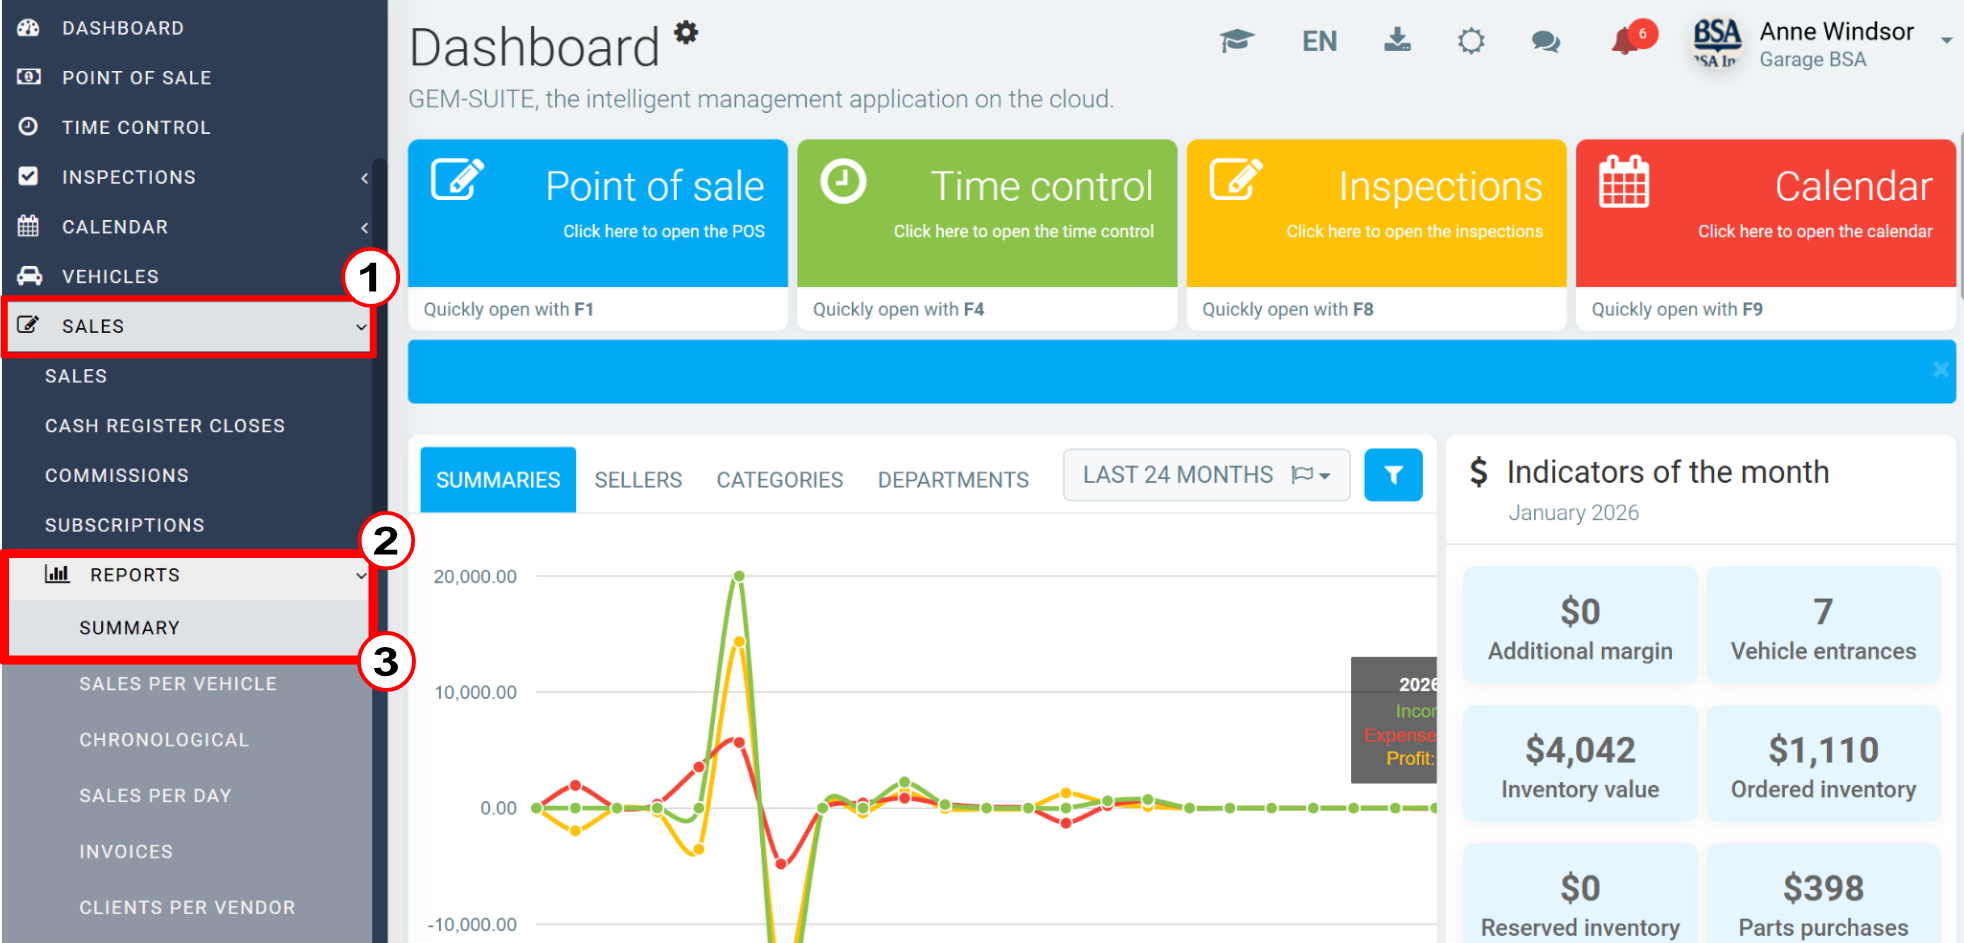This screenshot has height=943, width=1964.
Task: Select a data point on the green income line
Action: (x=738, y=576)
